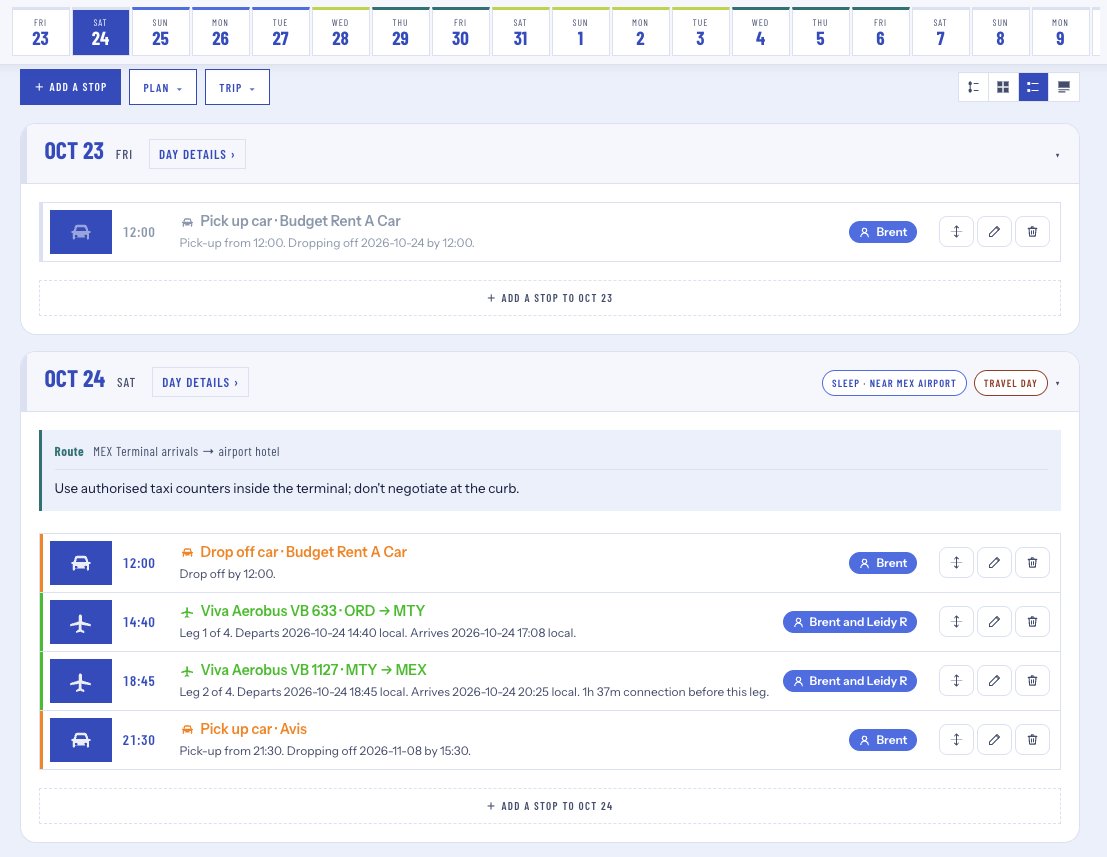Collapse the Oct 23 day section

[1057, 155]
